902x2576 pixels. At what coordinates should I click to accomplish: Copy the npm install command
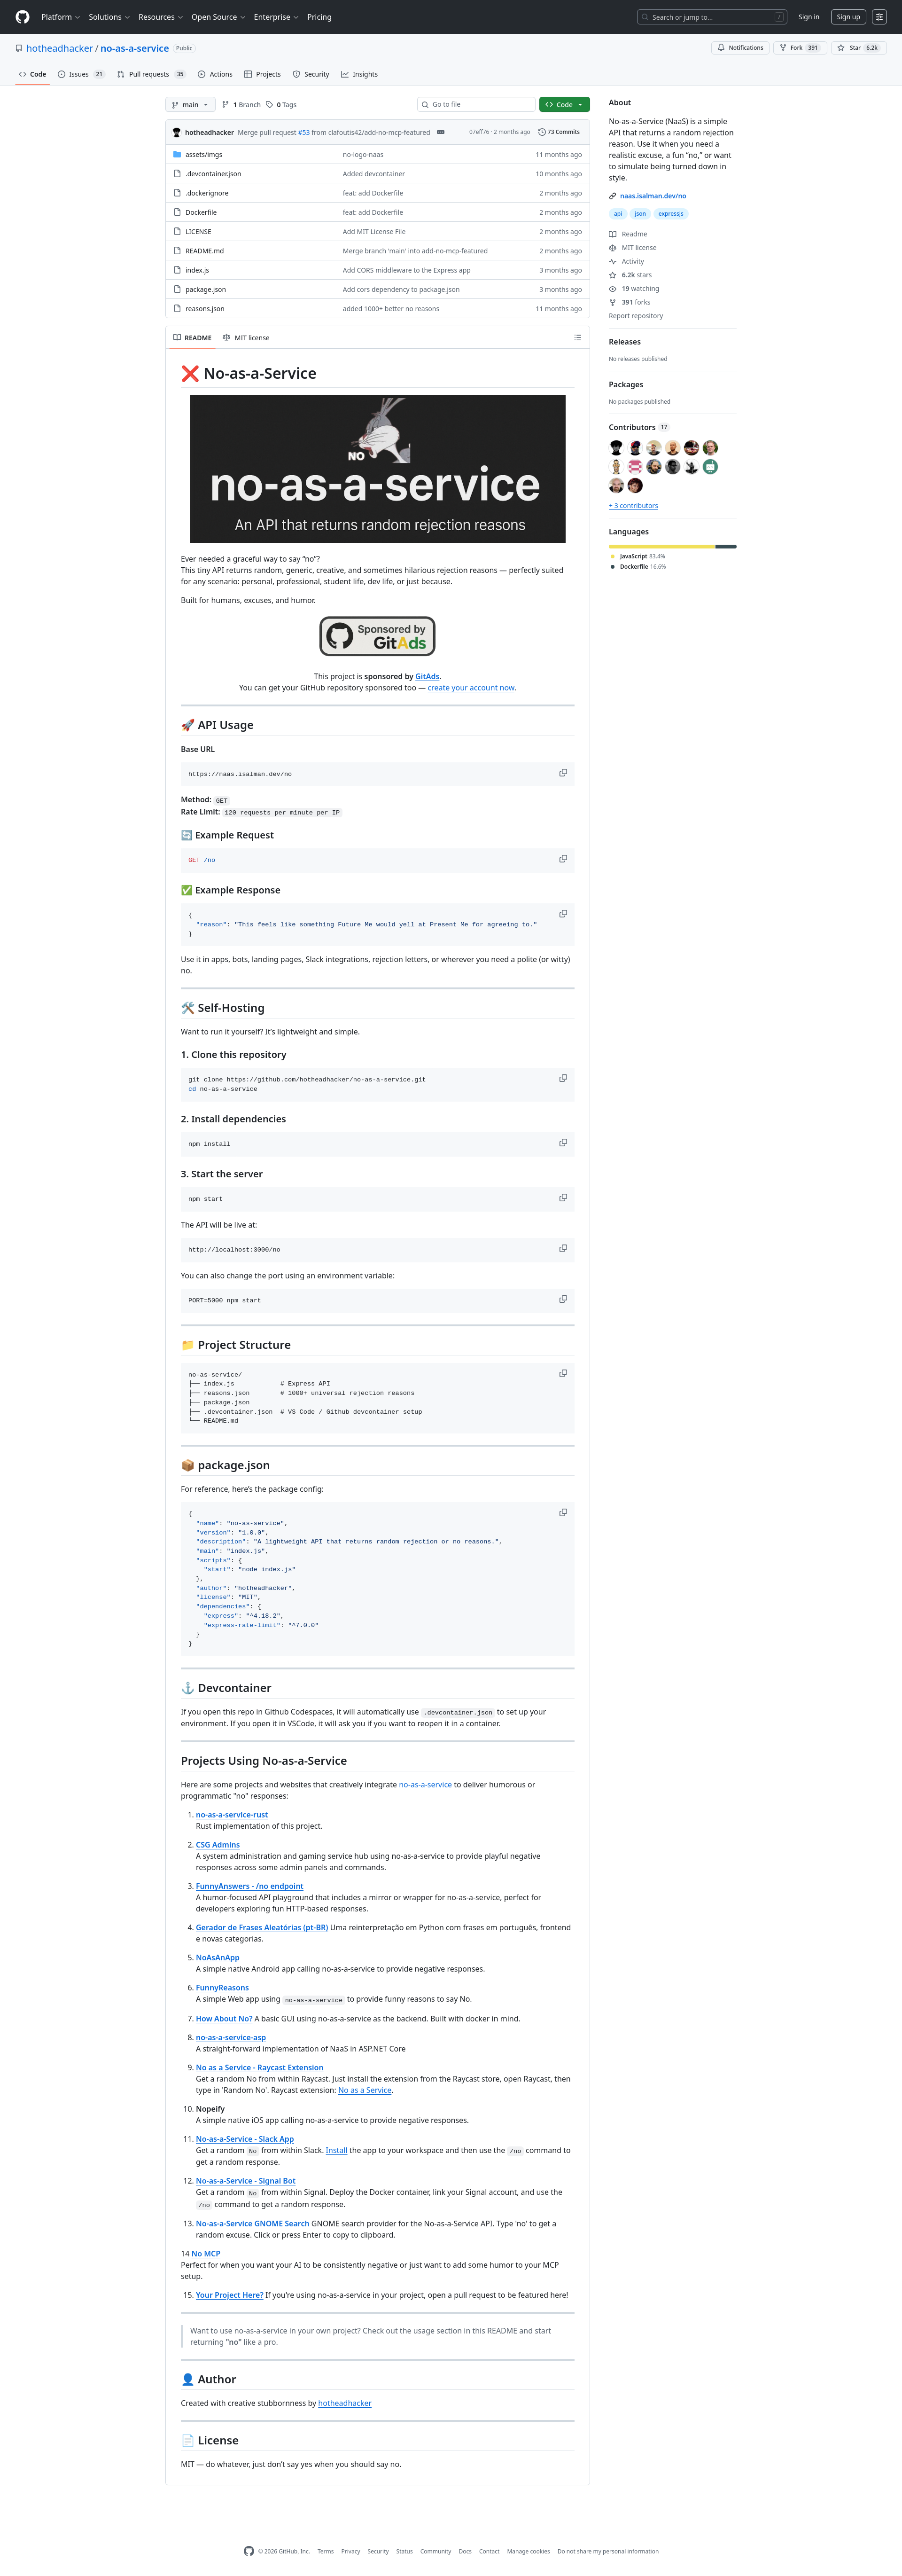[563, 1143]
